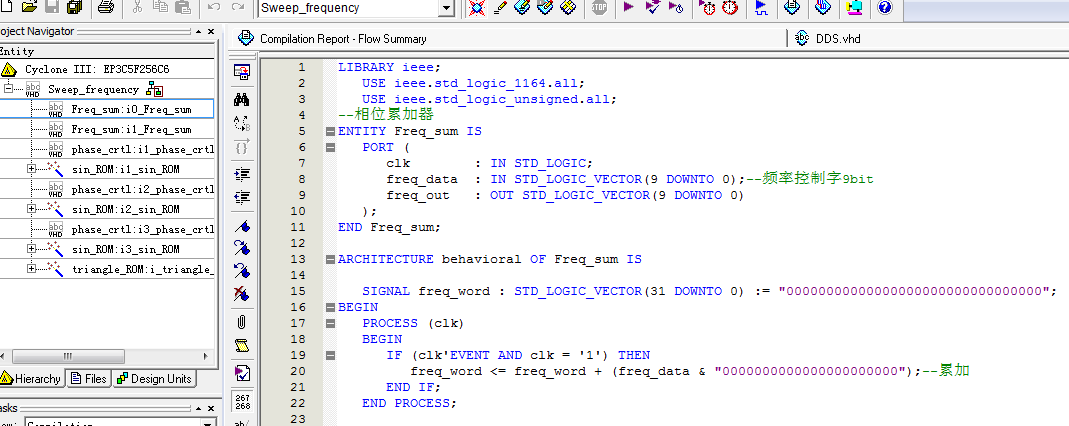The image size is (1069, 426).
Task: Start simulation with the blue waveform icon
Action: 762,7
